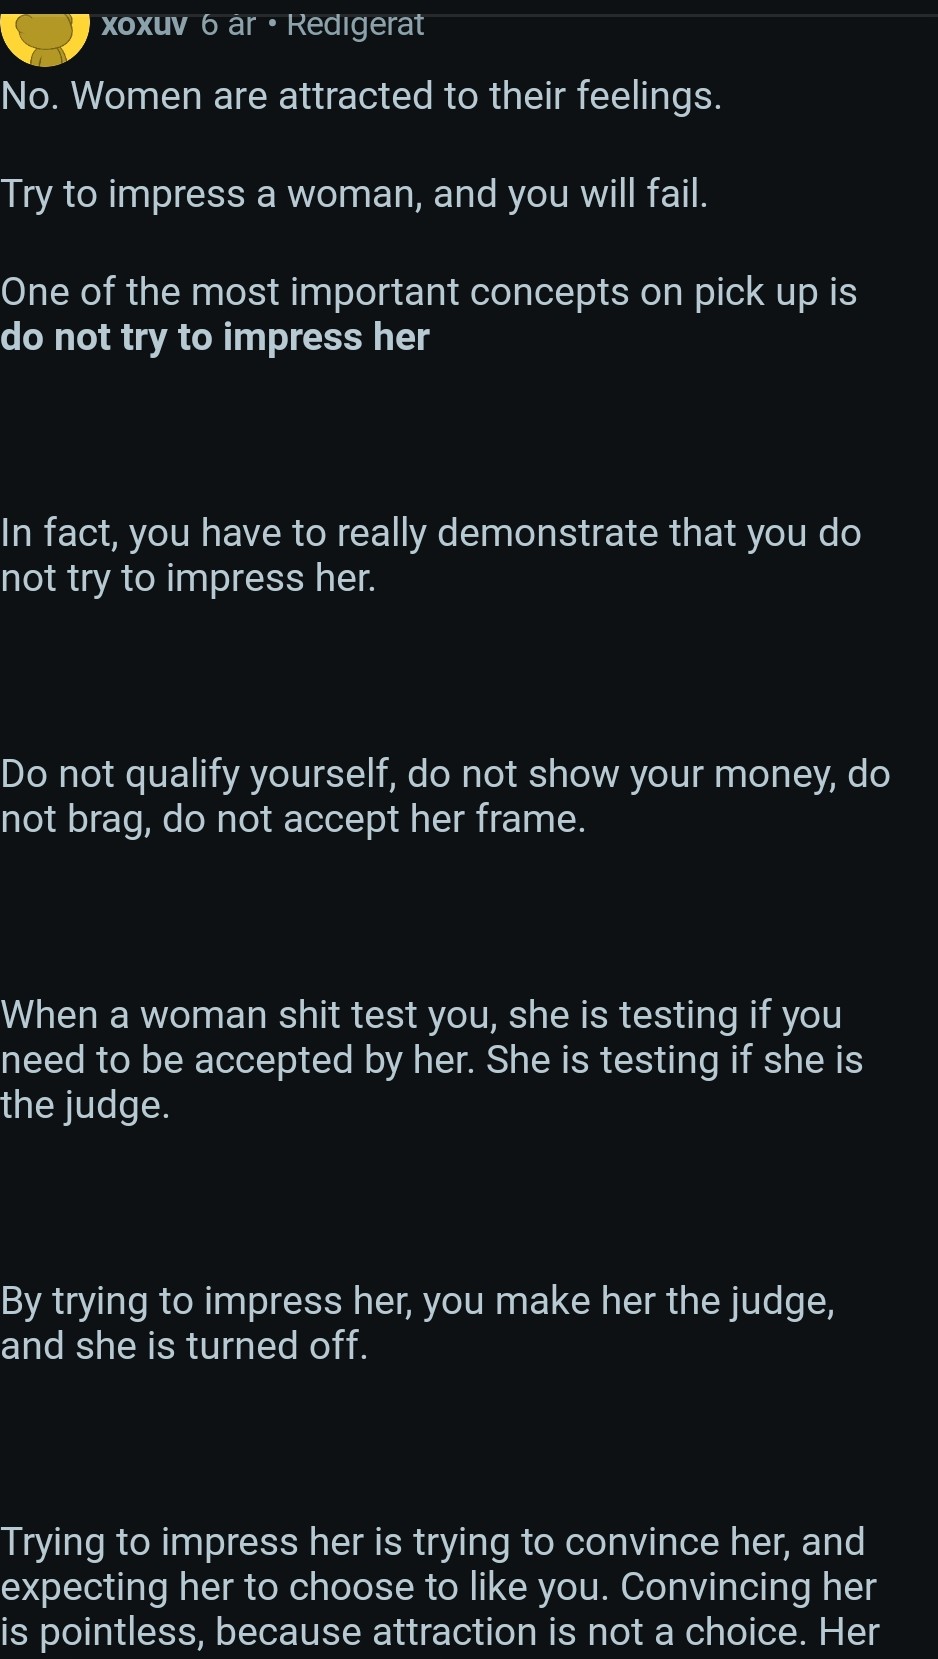
Task: Tap the 'Redigerat' edited label
Action: [x=355, y=24]
